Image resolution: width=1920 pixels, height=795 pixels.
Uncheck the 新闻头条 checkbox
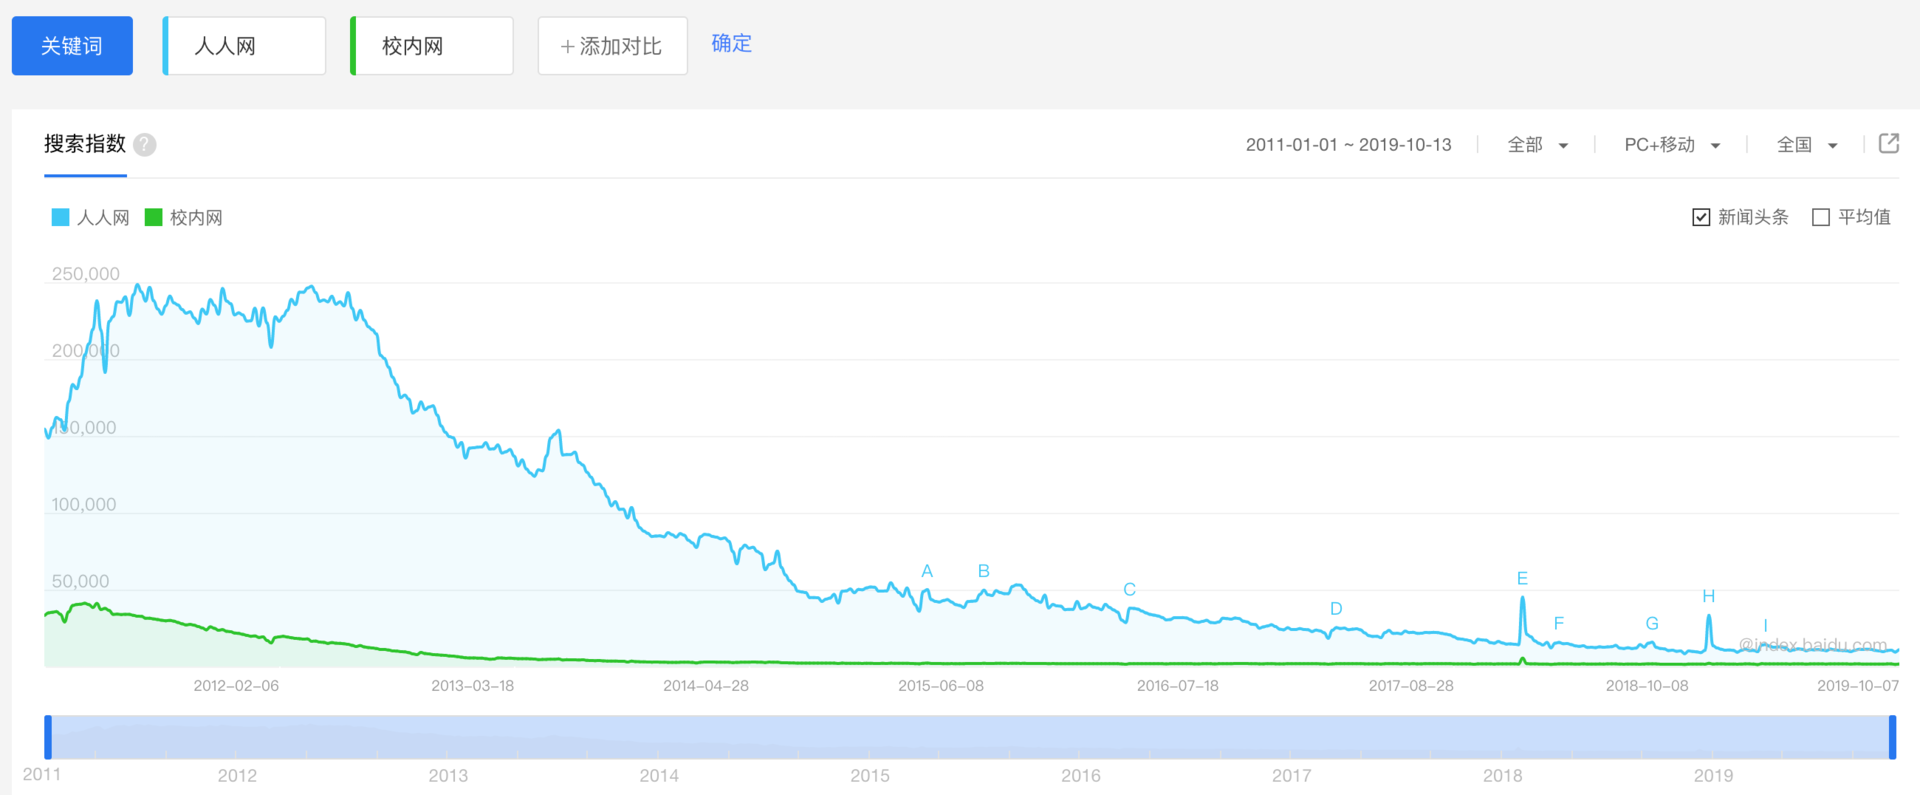point(1701,217)
